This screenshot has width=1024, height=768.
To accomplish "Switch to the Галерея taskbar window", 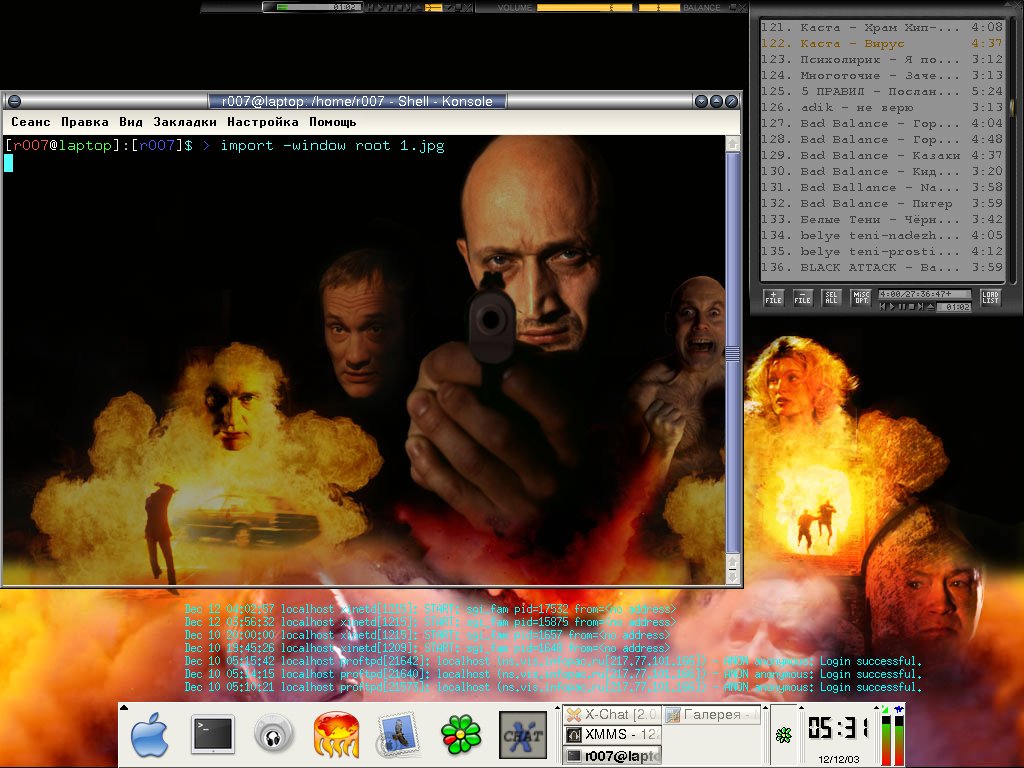I will click(711, 714).
